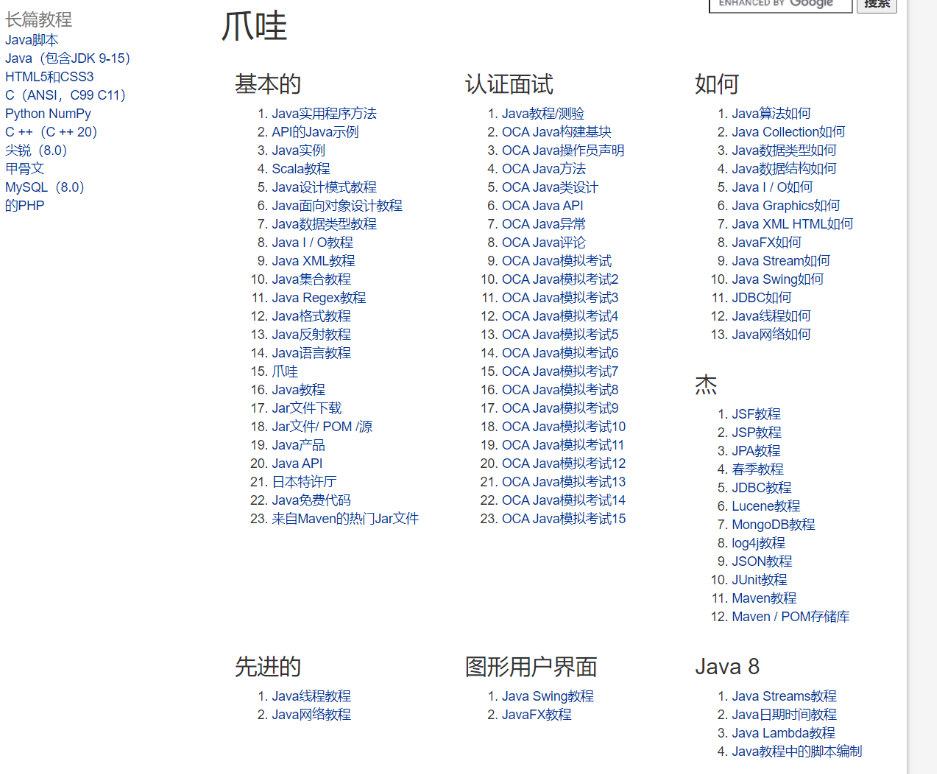Screen dimensions: 937x774
Task: Open Java教程/测验 link
Action: pyautogui.click(x=543, y=114)
